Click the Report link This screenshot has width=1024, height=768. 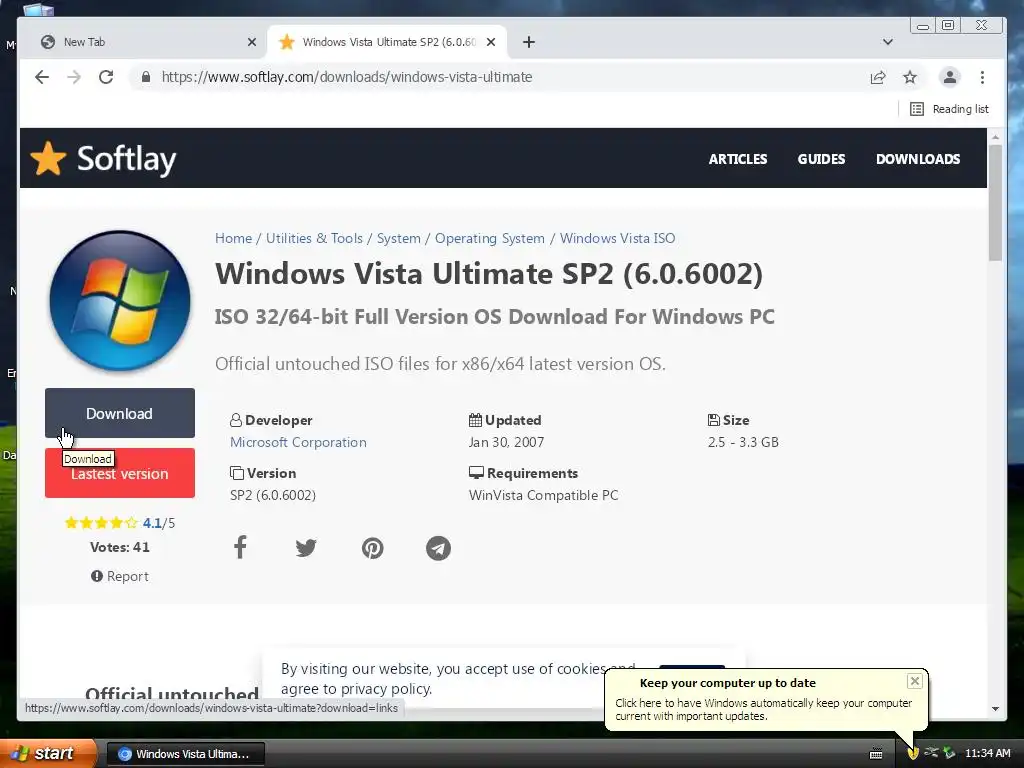(x=120, y=576)
